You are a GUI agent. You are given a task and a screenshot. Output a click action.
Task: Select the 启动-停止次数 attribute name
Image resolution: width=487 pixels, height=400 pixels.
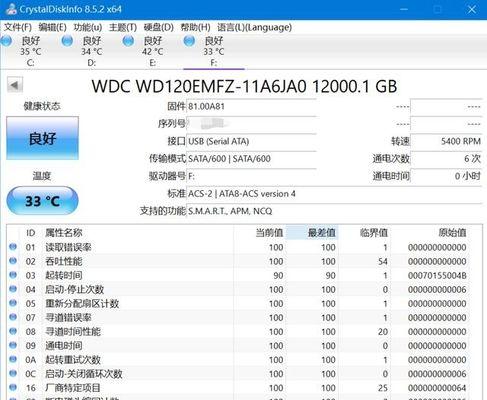tap(75, 289)
